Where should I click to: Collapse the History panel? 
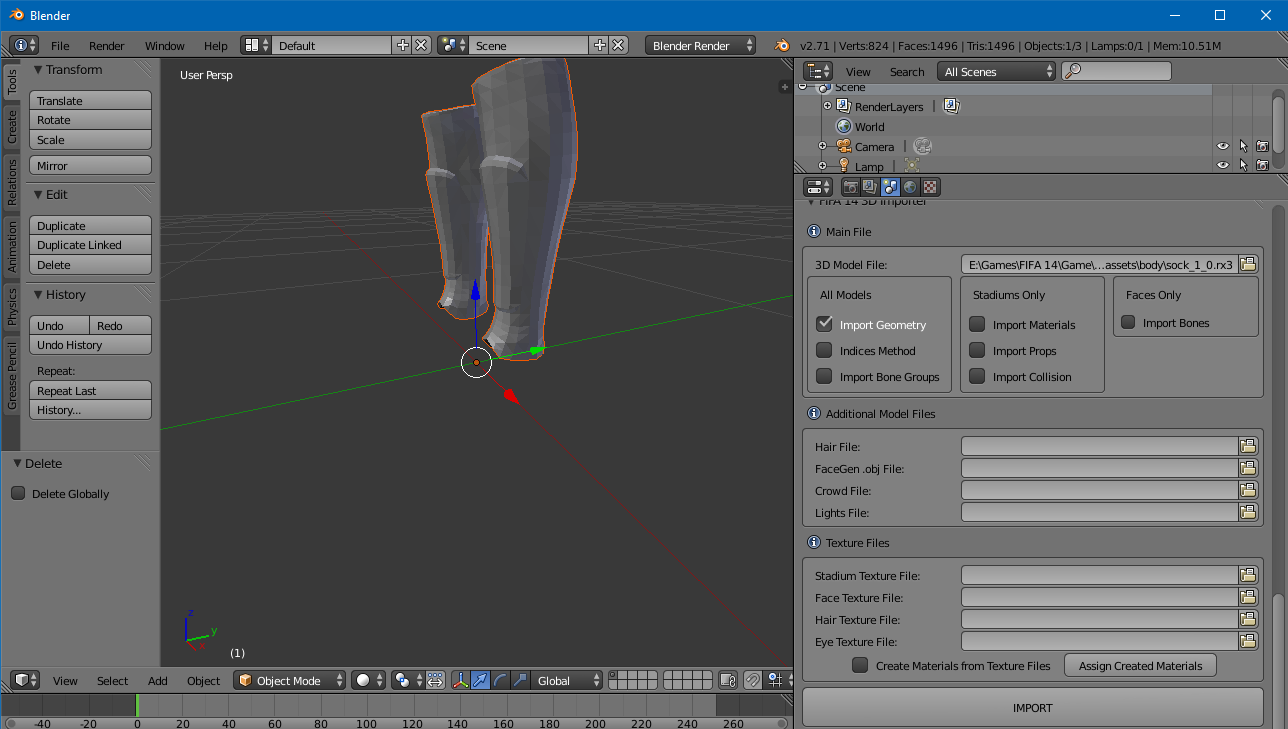tap(38, 294)
